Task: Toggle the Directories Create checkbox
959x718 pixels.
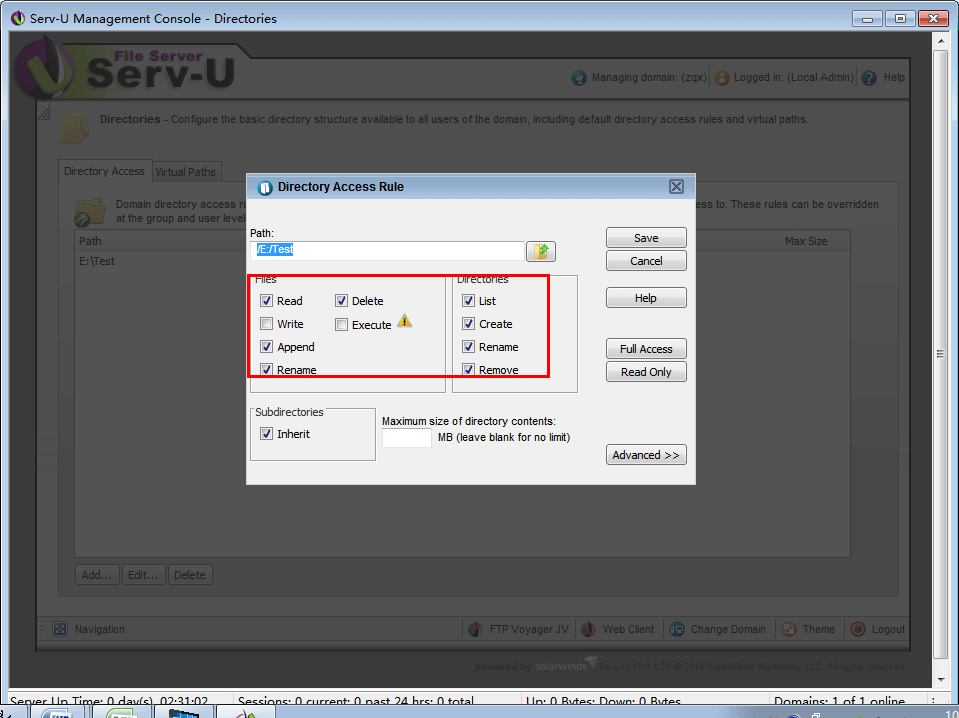Action: coord(468,324)
